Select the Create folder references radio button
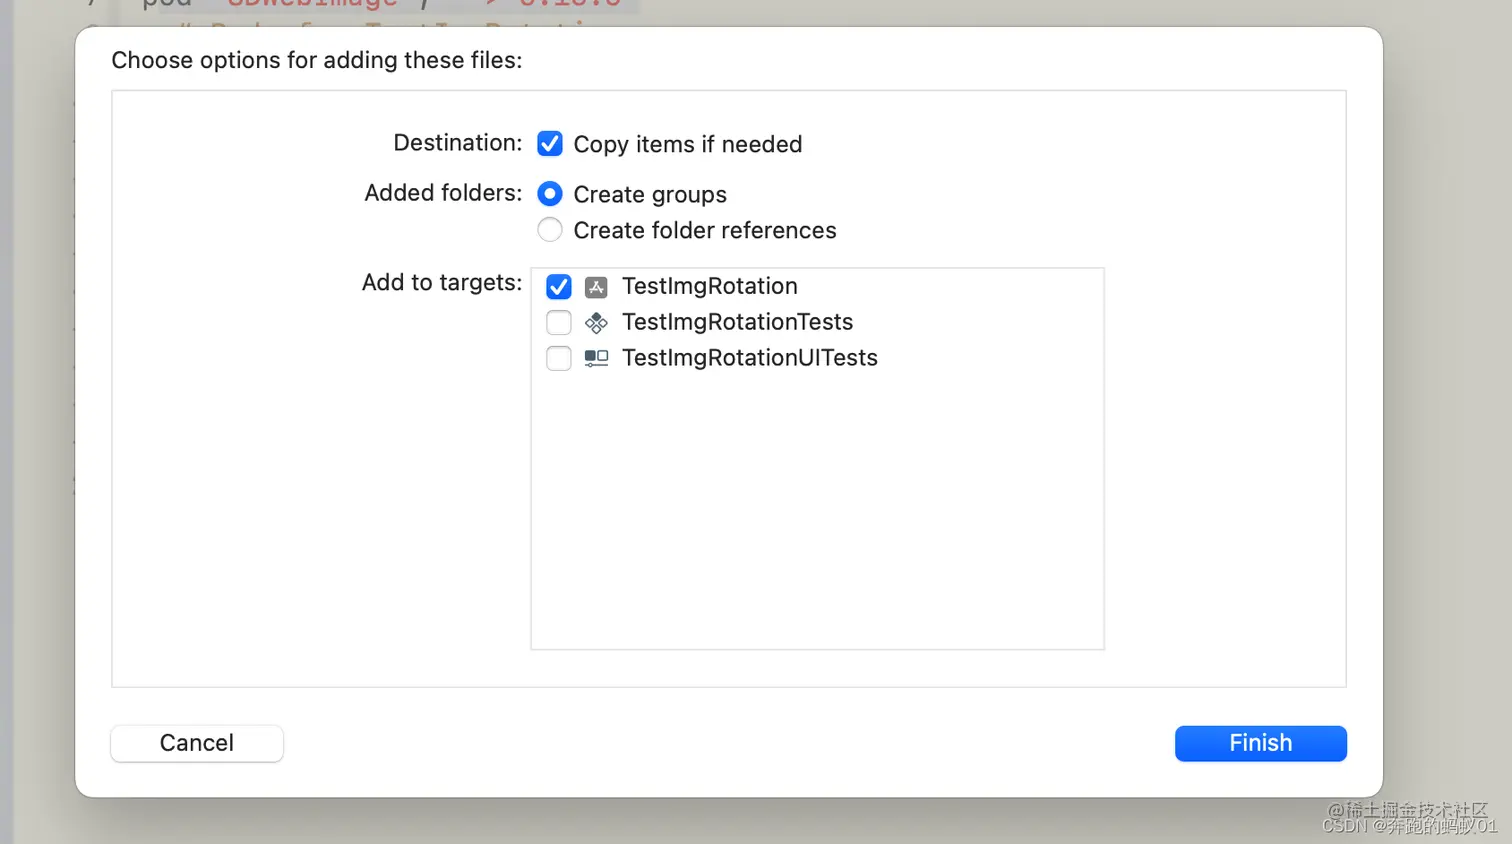This screenshot has width=1512, height=844. [550, 230]
